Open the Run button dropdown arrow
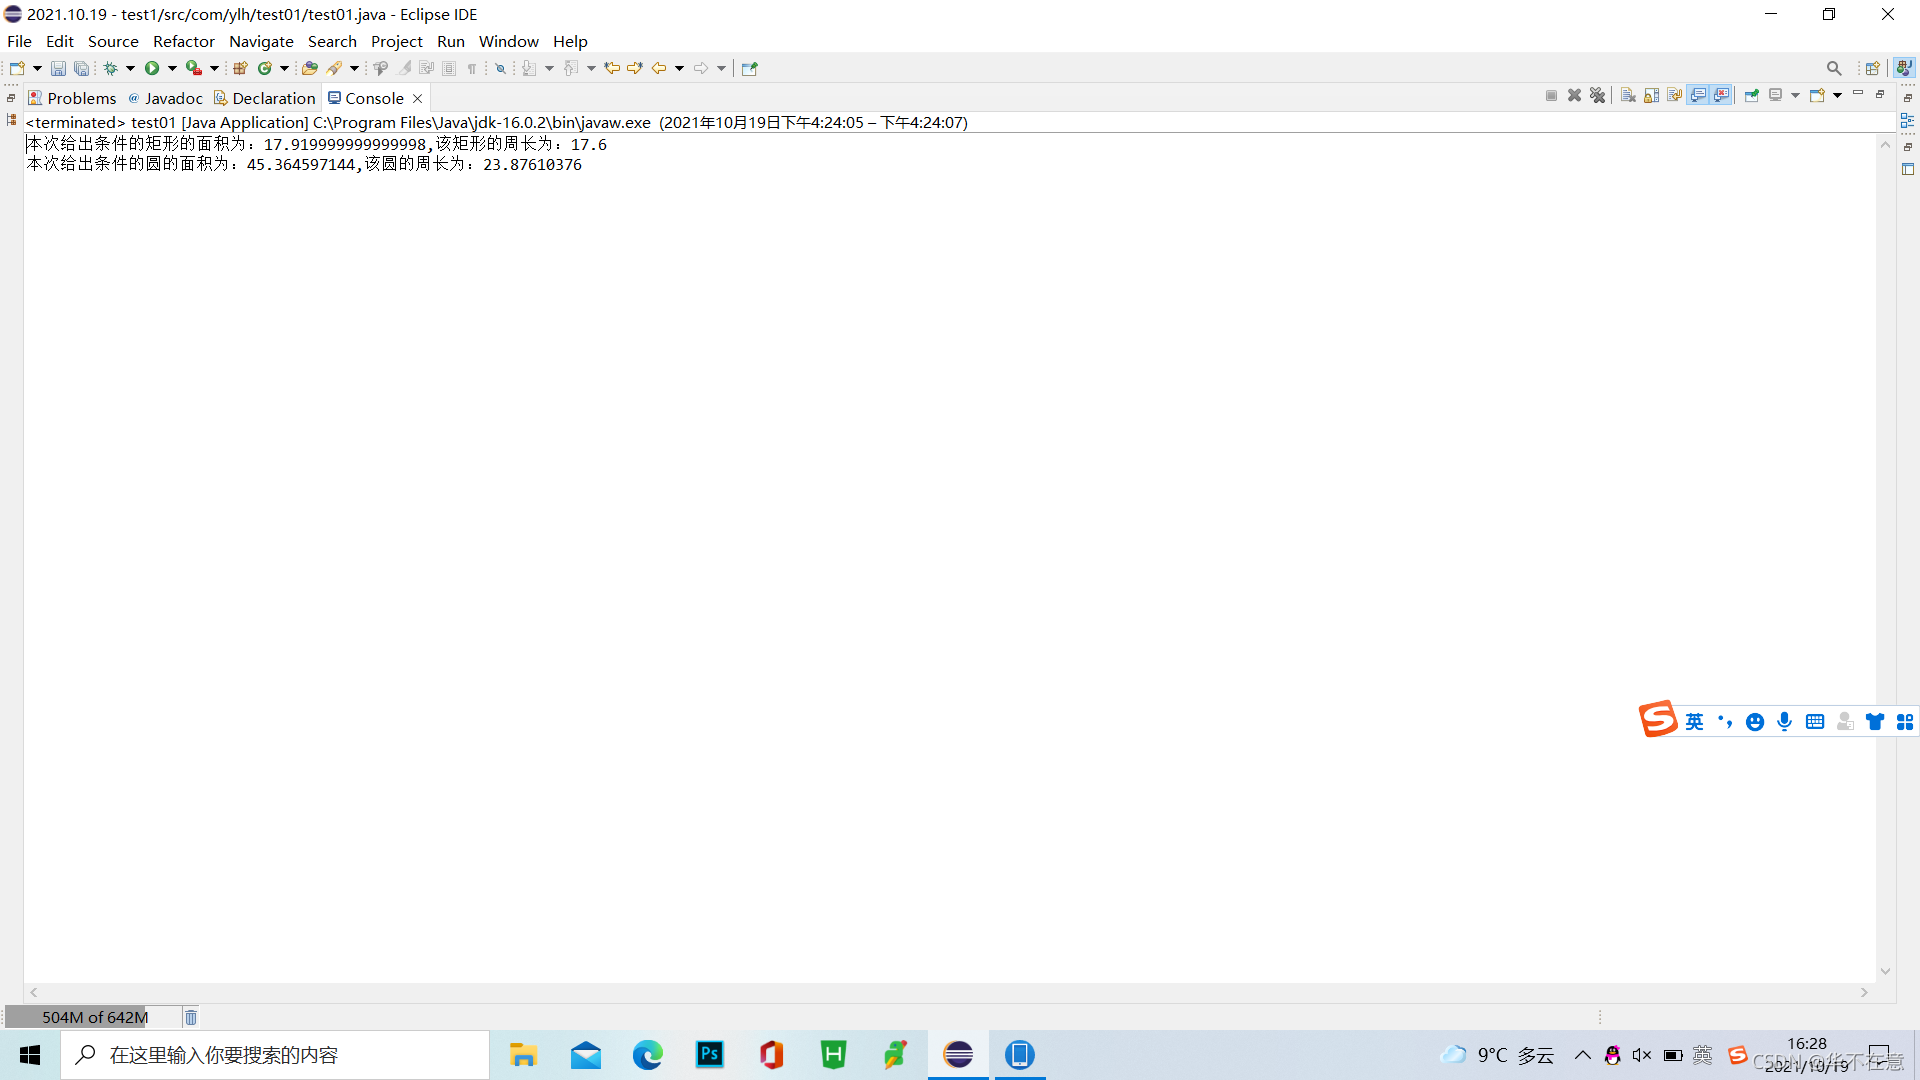 click(x=172, y=69)
